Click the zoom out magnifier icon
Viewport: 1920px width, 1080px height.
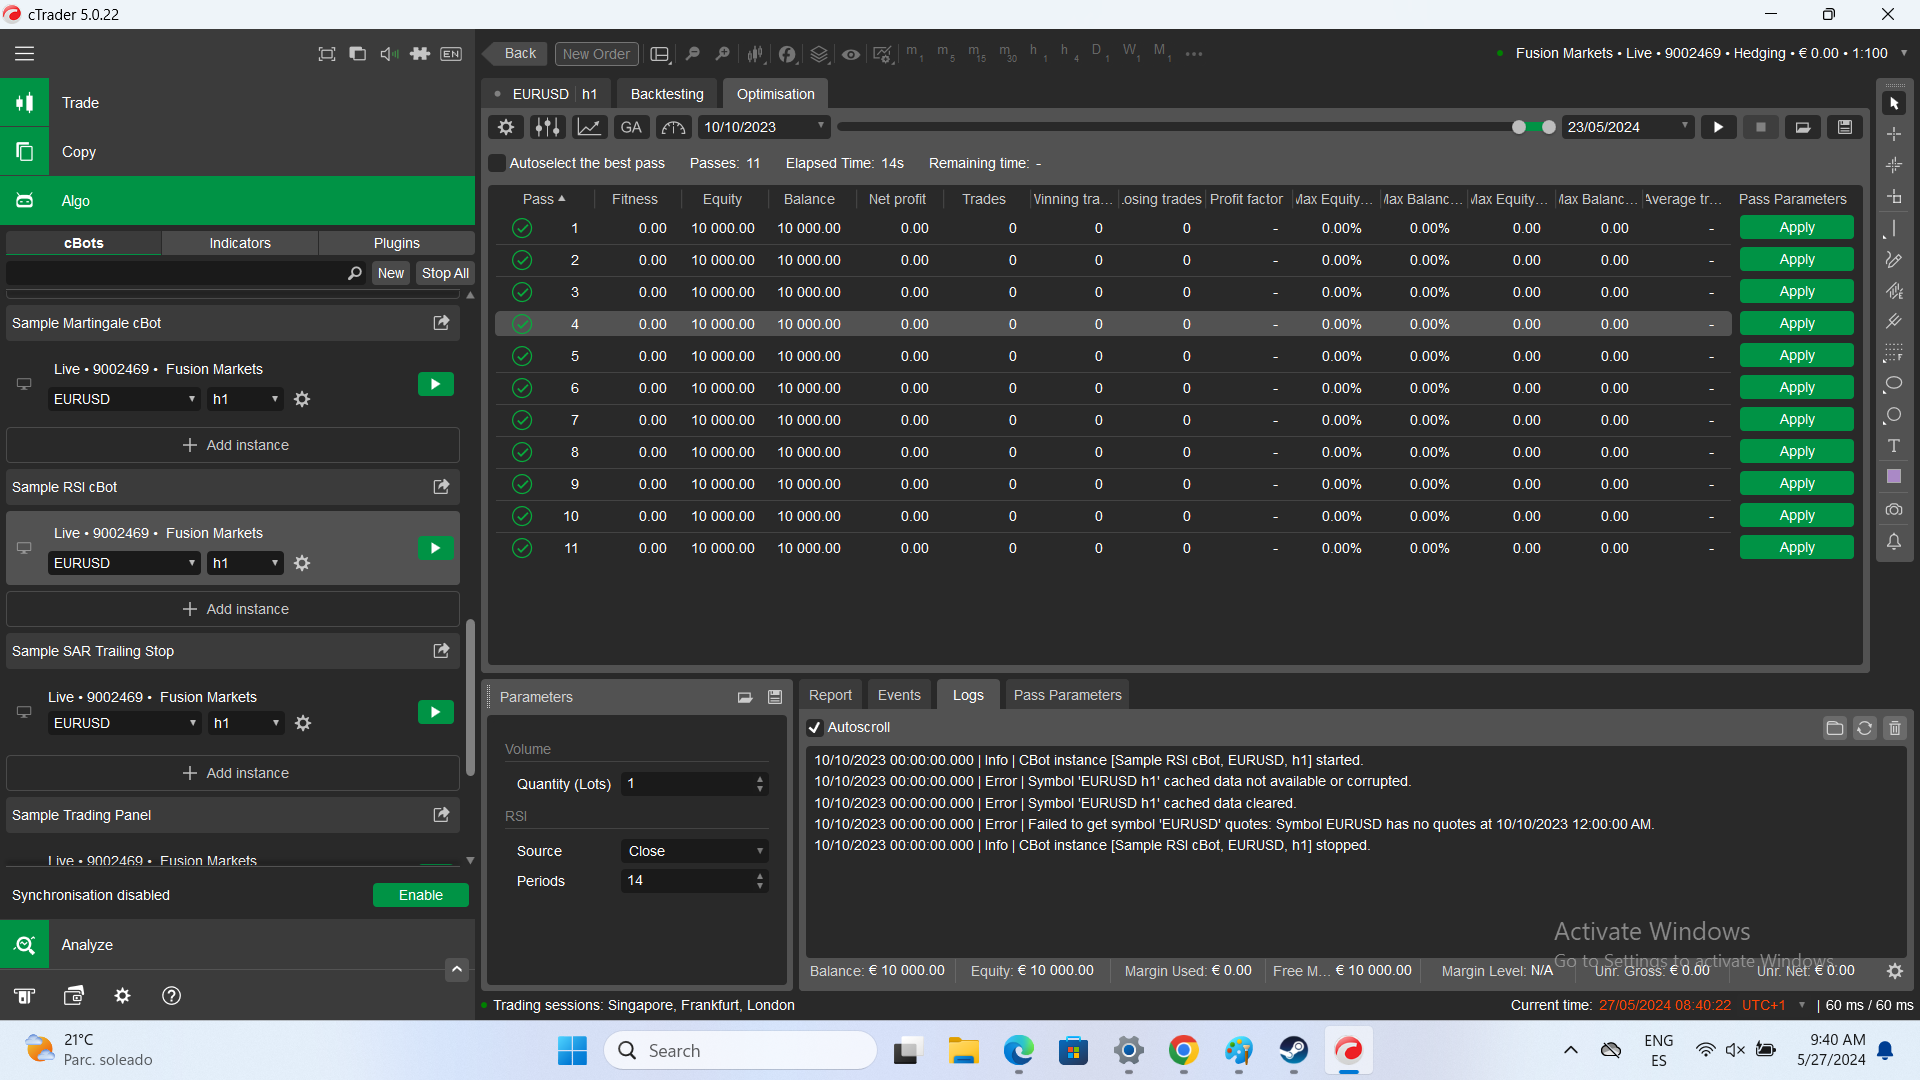pyautogui.click(x=692, y=54)
